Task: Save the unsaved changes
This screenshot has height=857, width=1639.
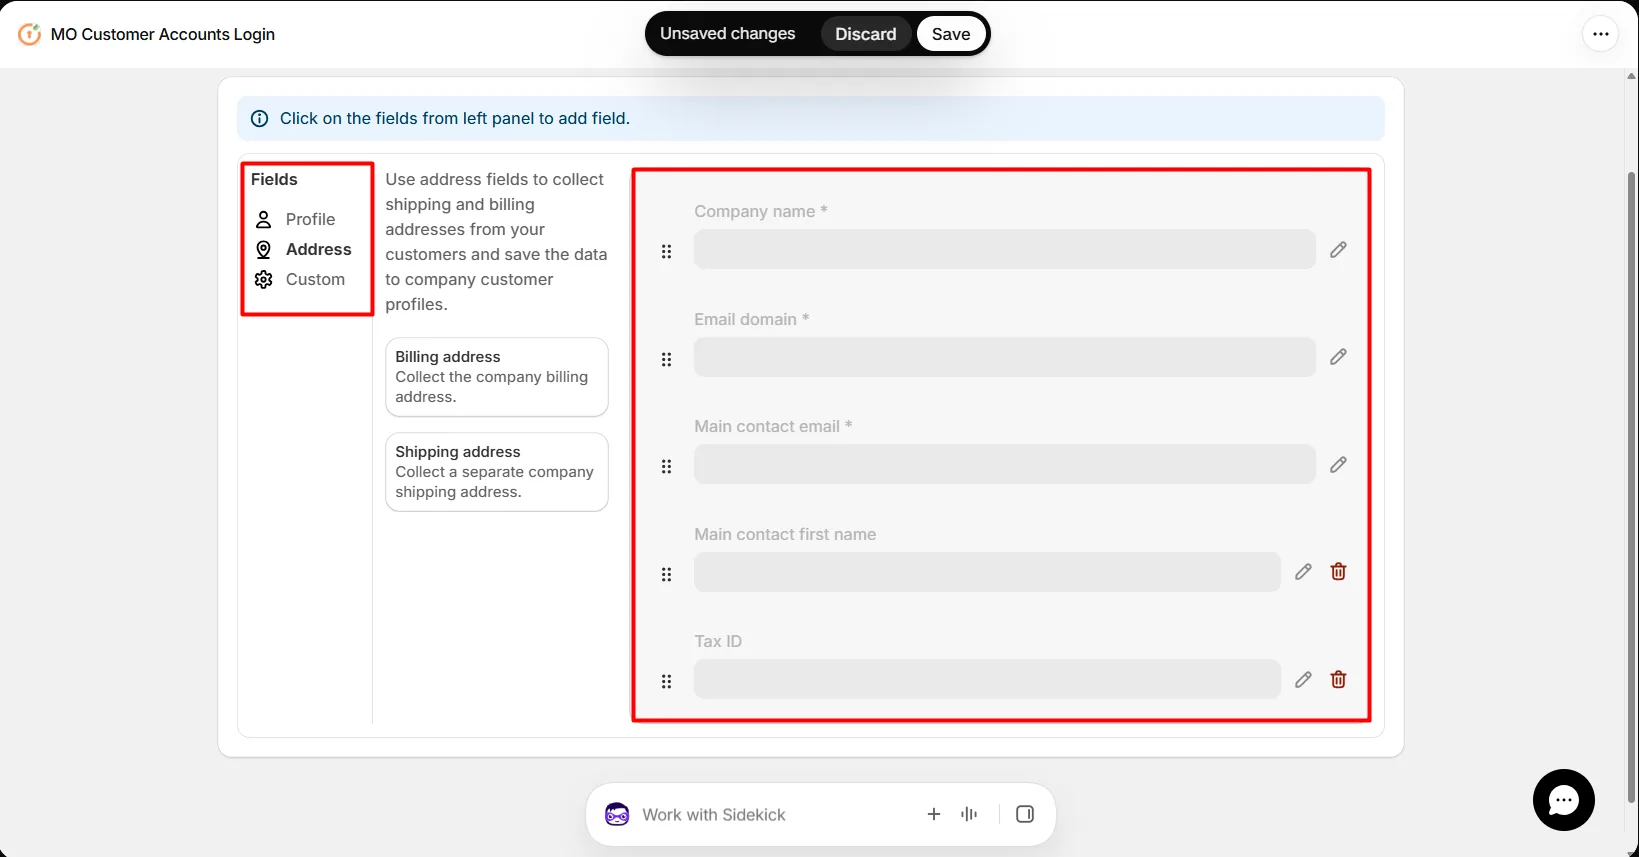Action: 951,34
